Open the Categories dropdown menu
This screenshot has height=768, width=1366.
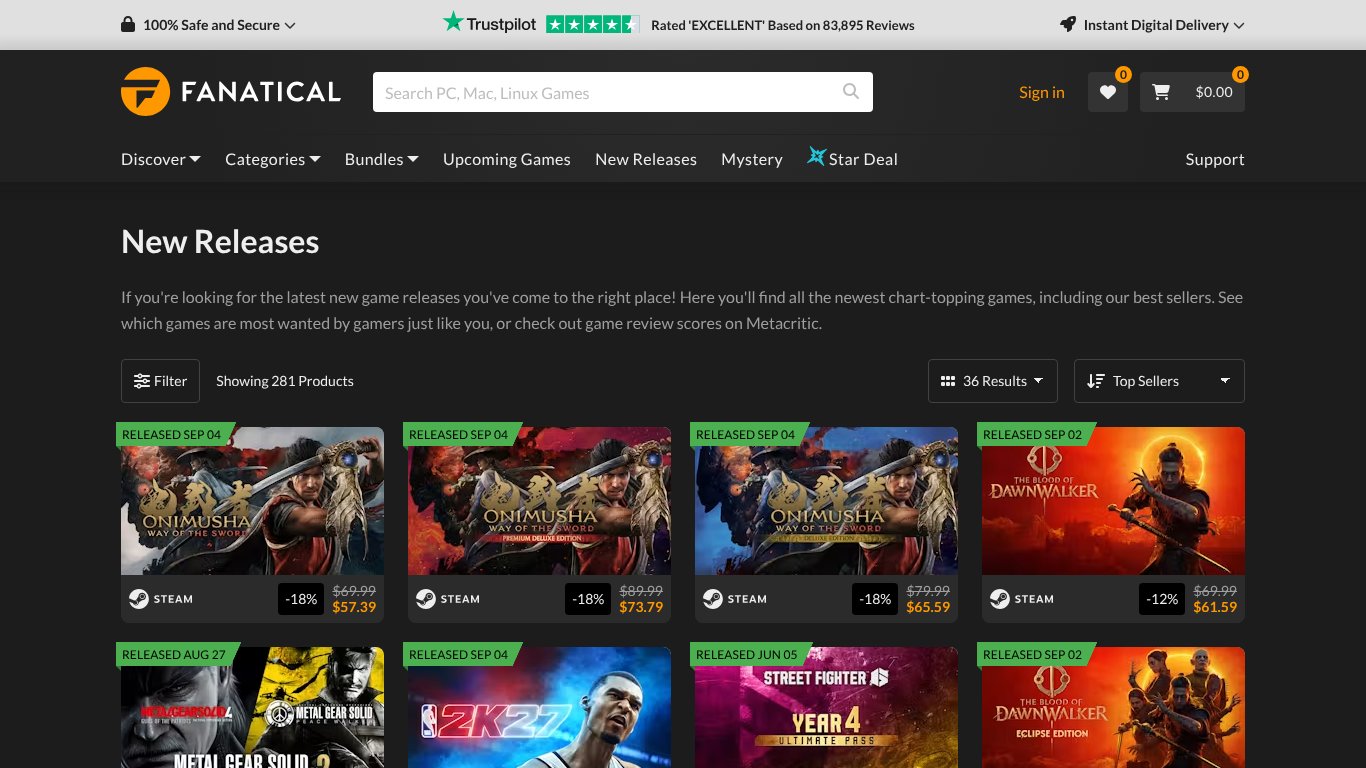(x=273, y=159)
